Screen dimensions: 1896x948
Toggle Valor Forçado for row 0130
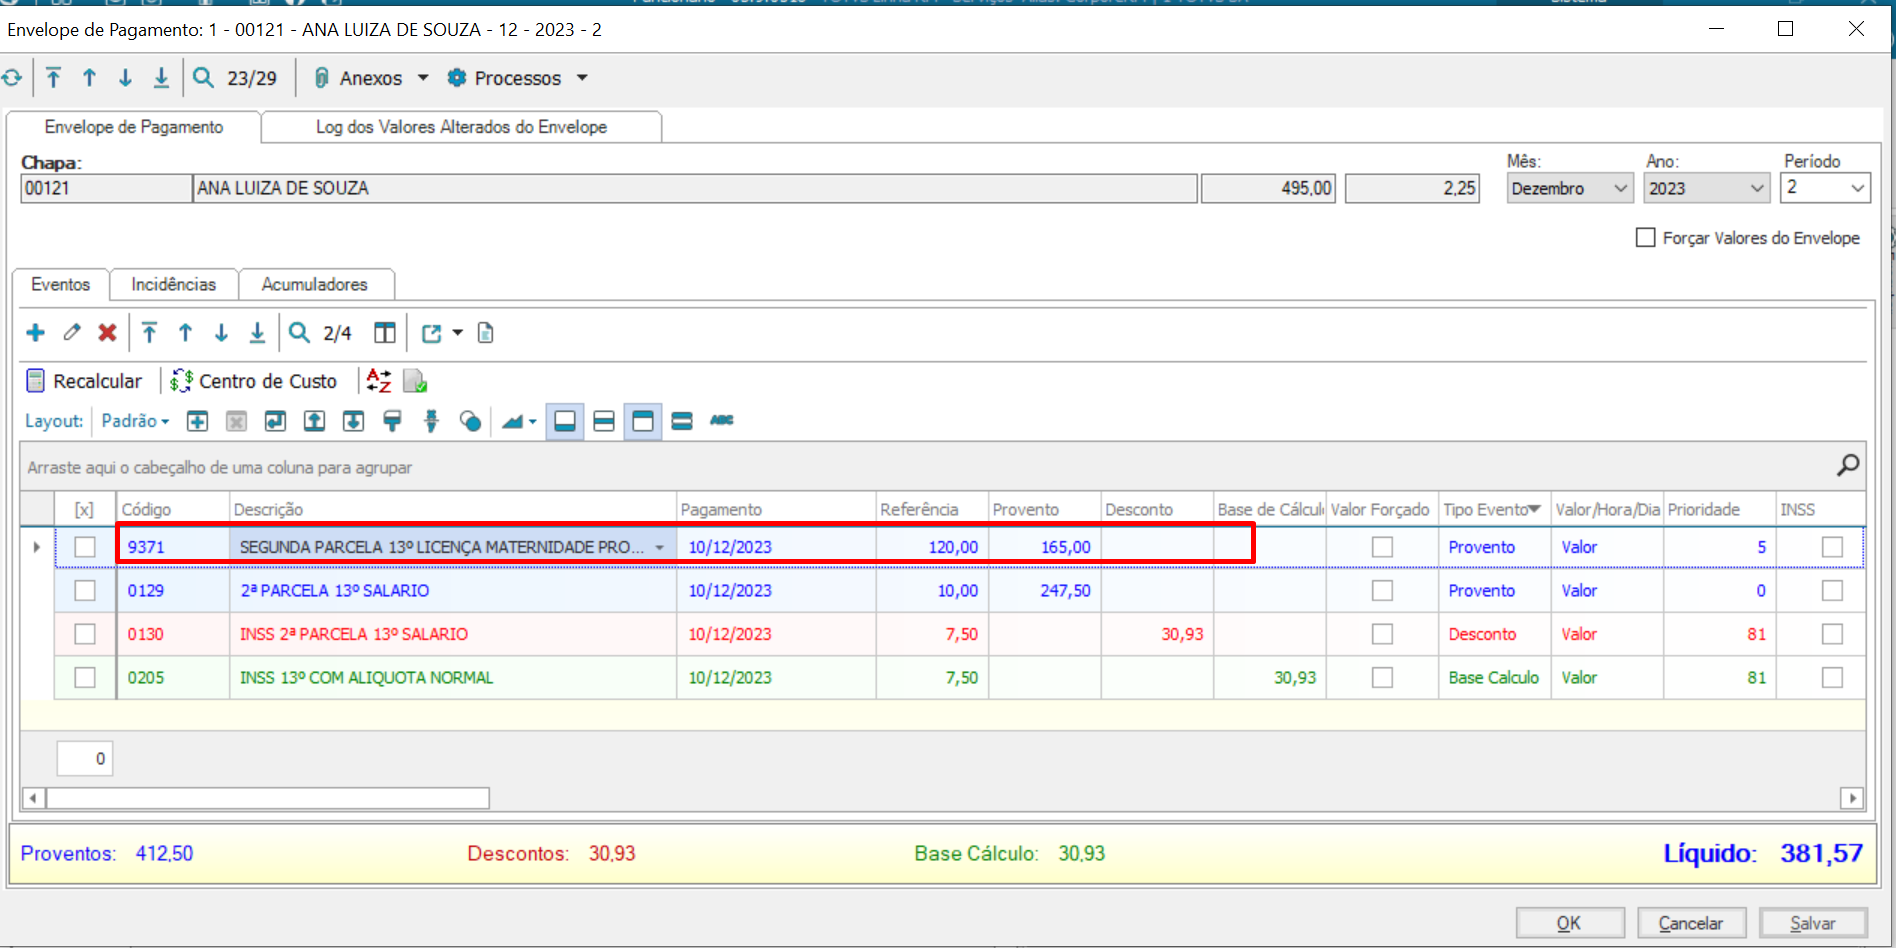(x=1382, y=634)
